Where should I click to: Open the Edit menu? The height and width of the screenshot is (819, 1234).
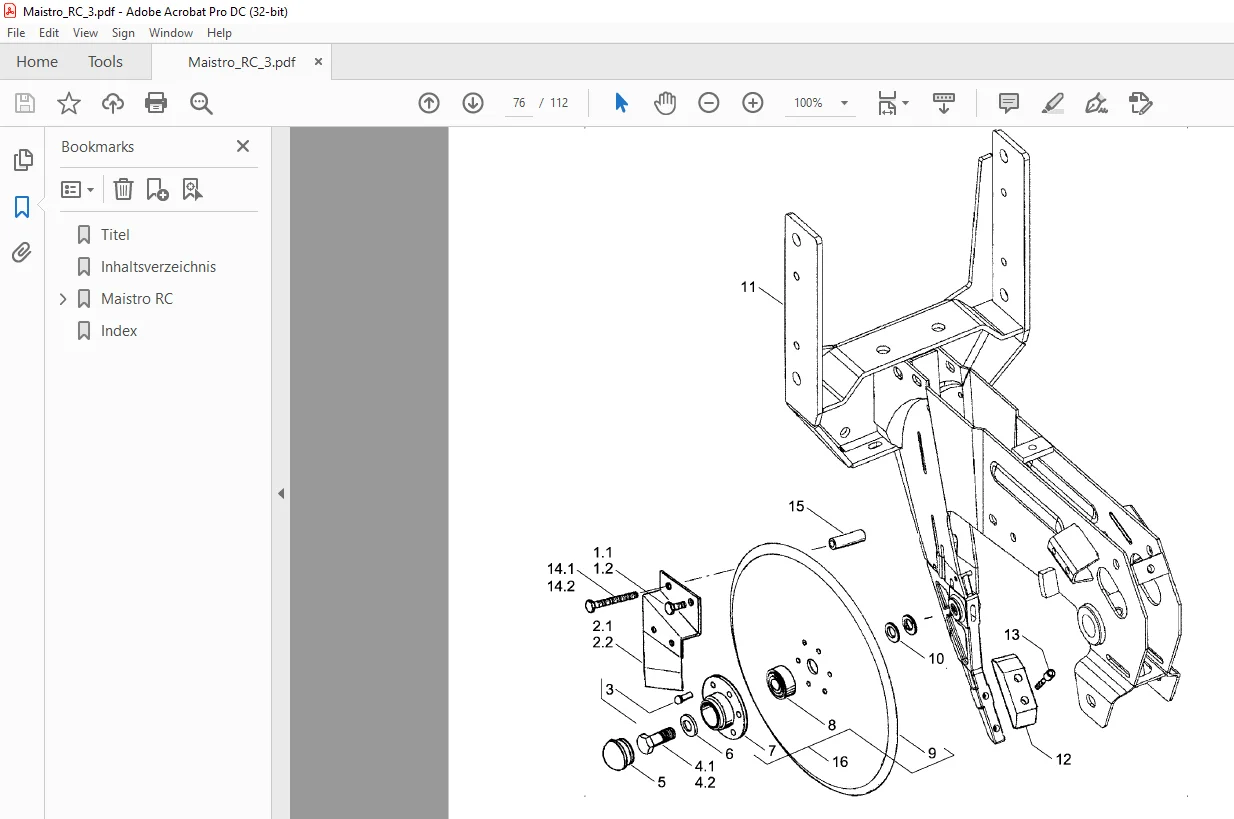click(49, 33)
